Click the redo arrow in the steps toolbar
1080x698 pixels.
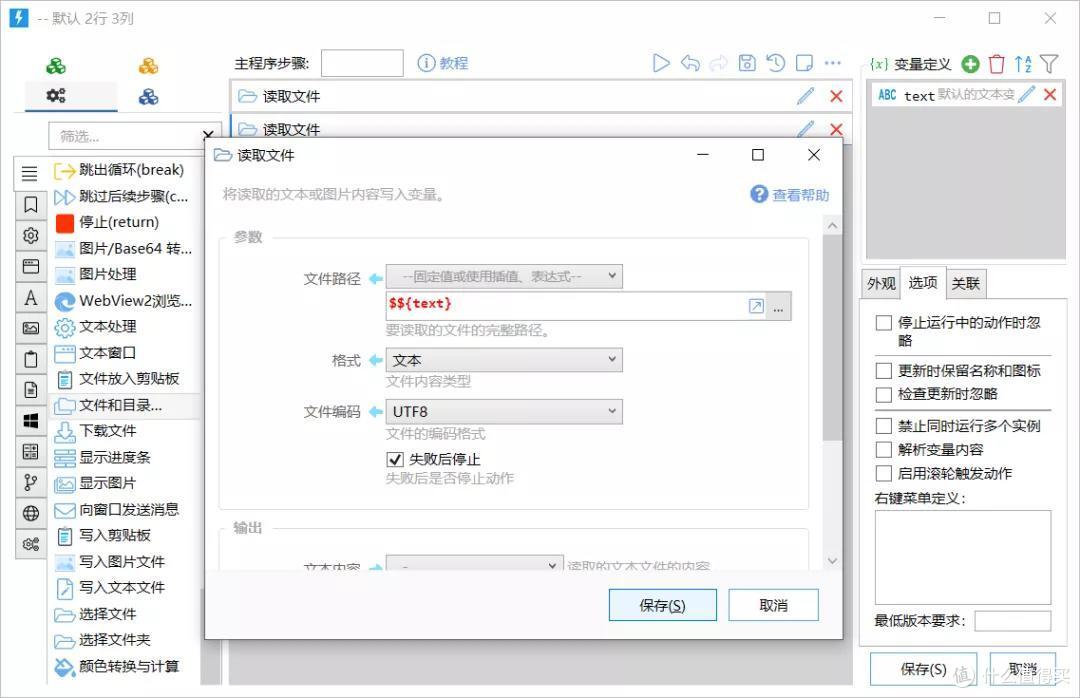(718, 63)
